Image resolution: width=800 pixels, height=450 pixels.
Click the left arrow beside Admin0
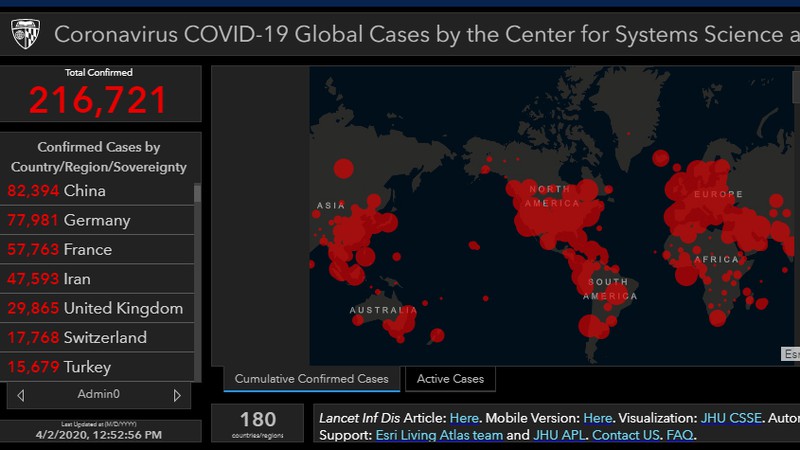tap(21, 395)
